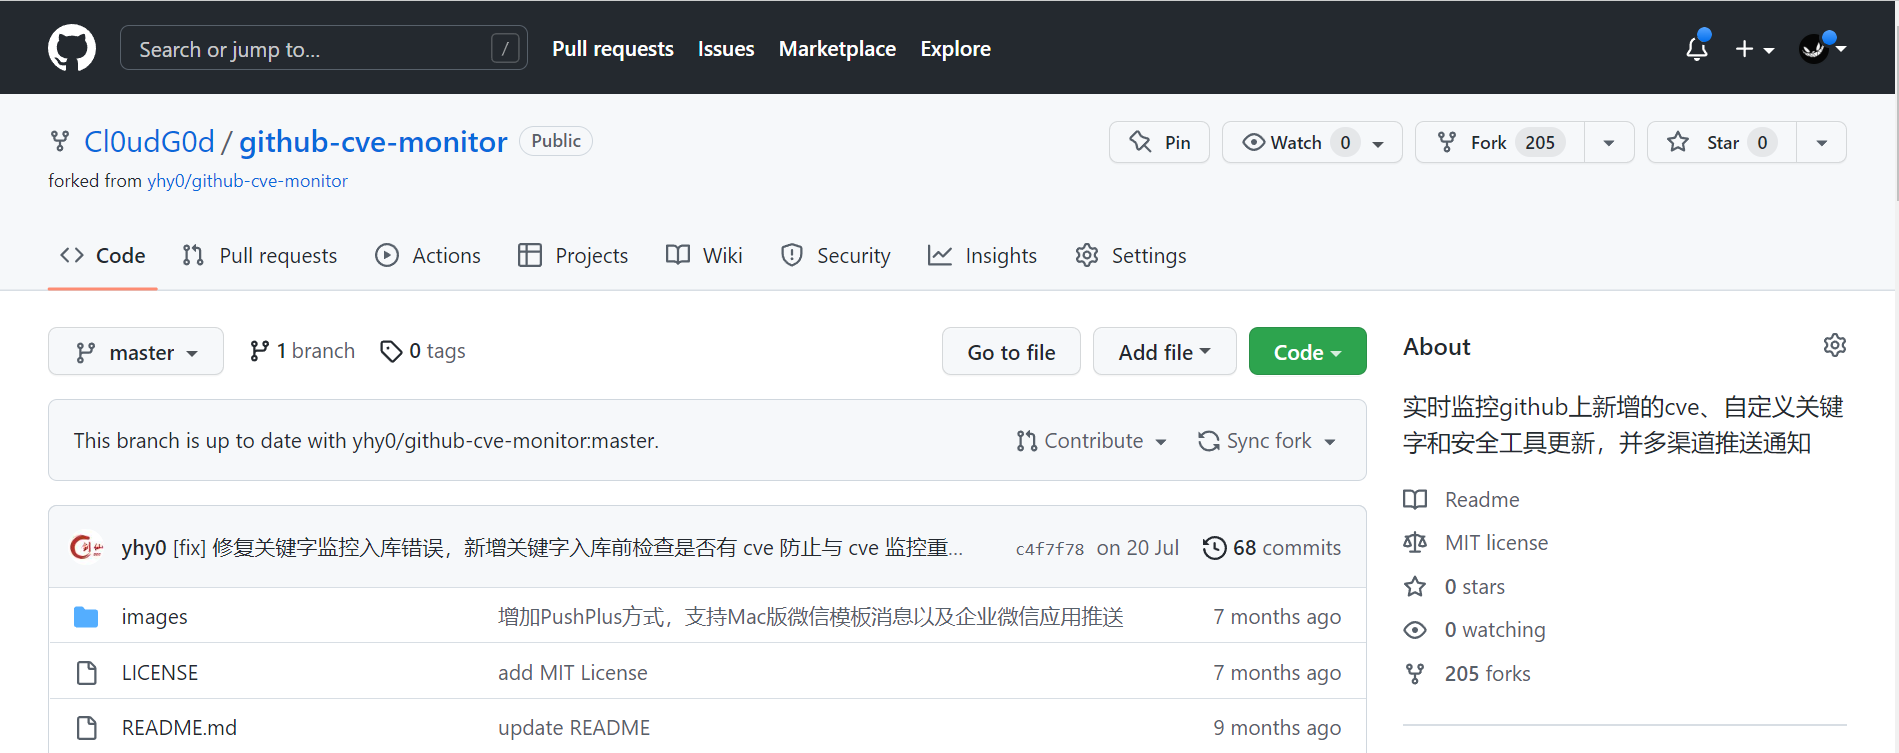Viewport: 1899px width, 753px height.
Task: Open the user avatar menu
Action: 1823,48
